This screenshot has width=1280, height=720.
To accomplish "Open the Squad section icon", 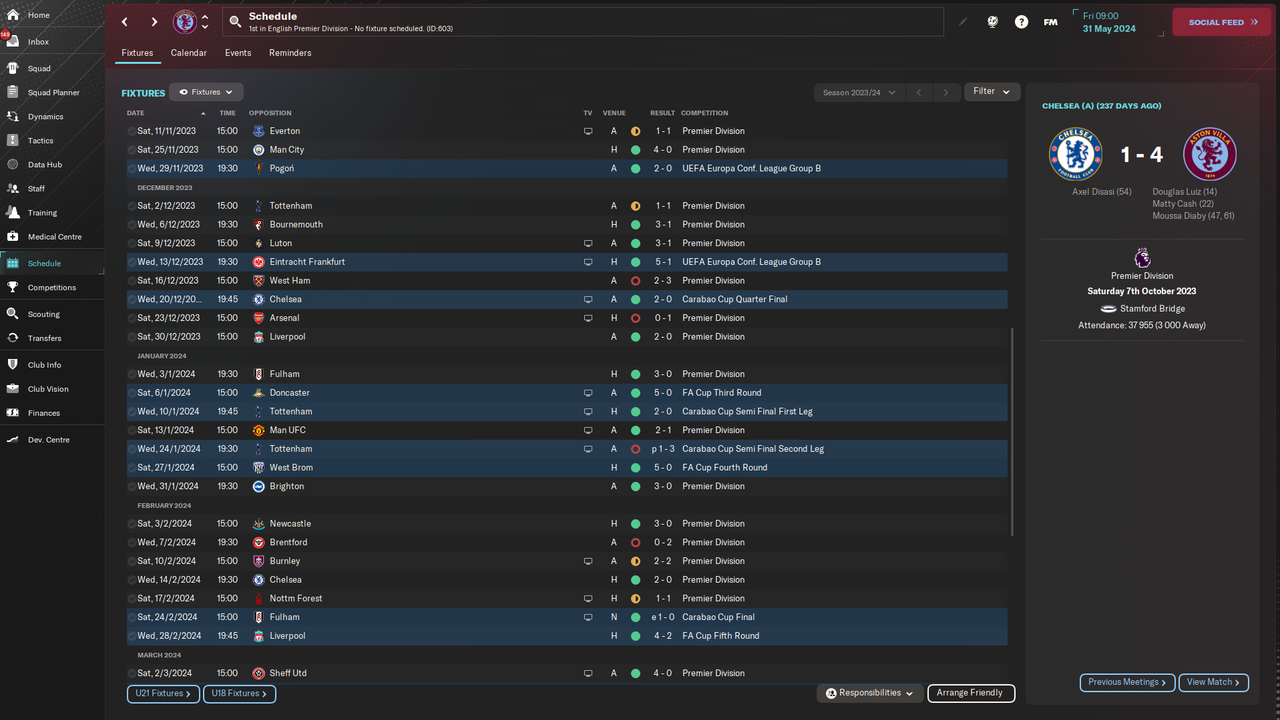I will click(13, 69).
